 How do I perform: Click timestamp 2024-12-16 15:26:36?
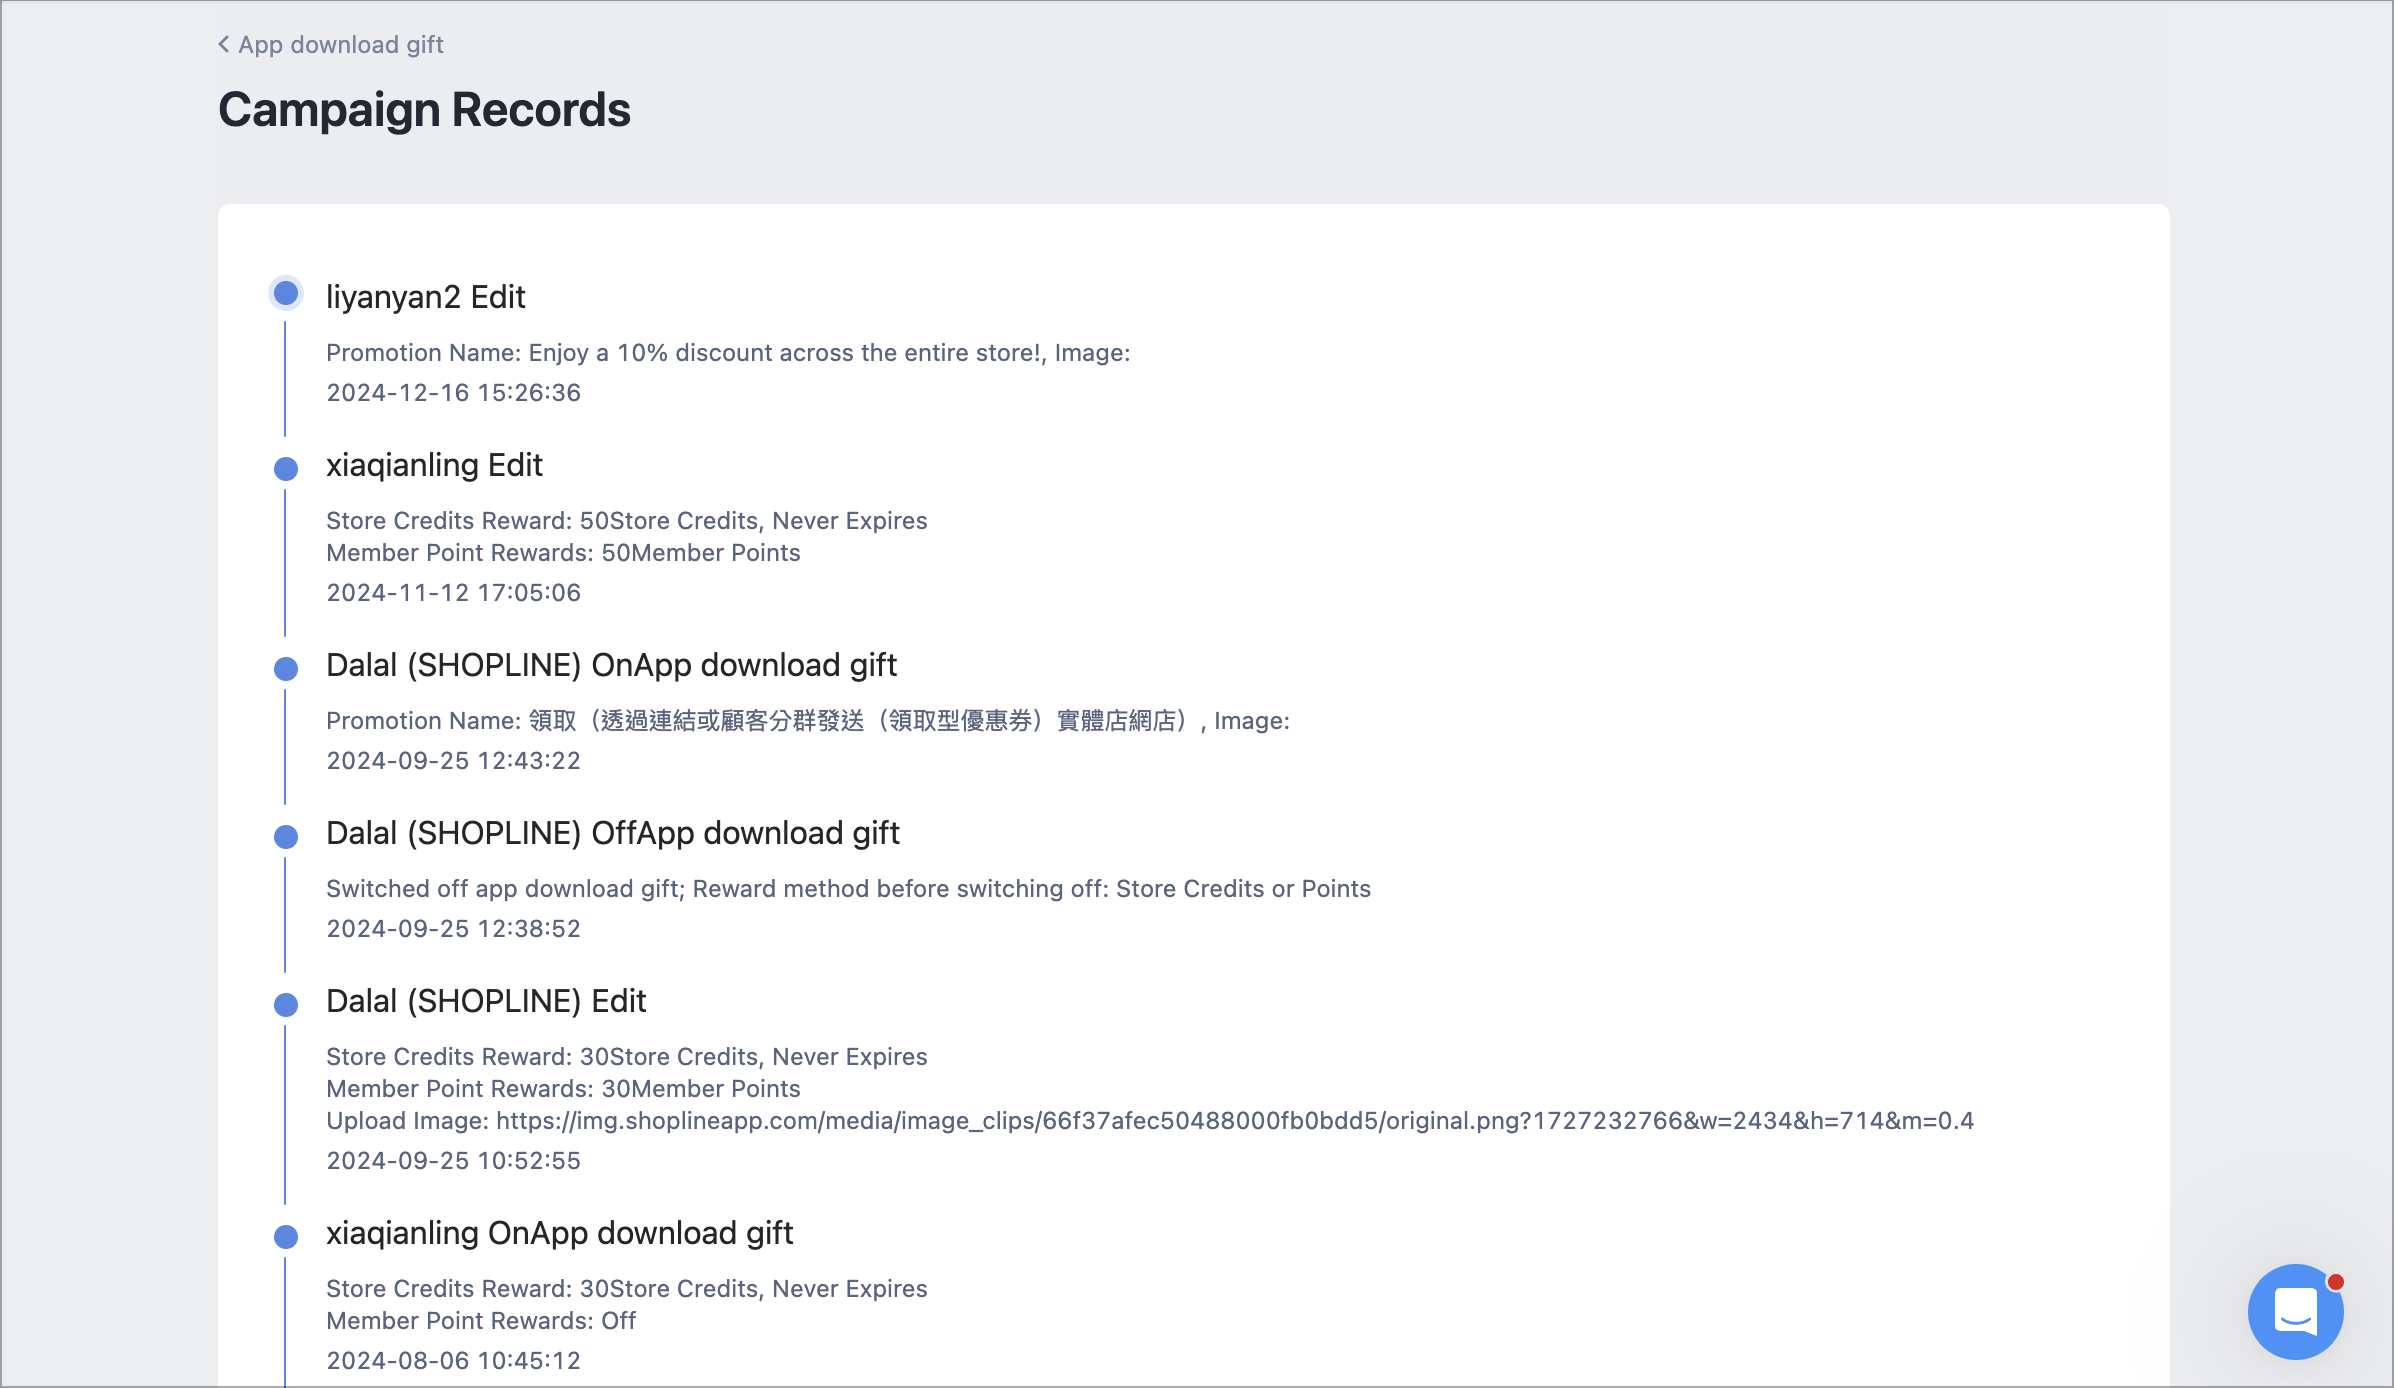pos(453,393)
